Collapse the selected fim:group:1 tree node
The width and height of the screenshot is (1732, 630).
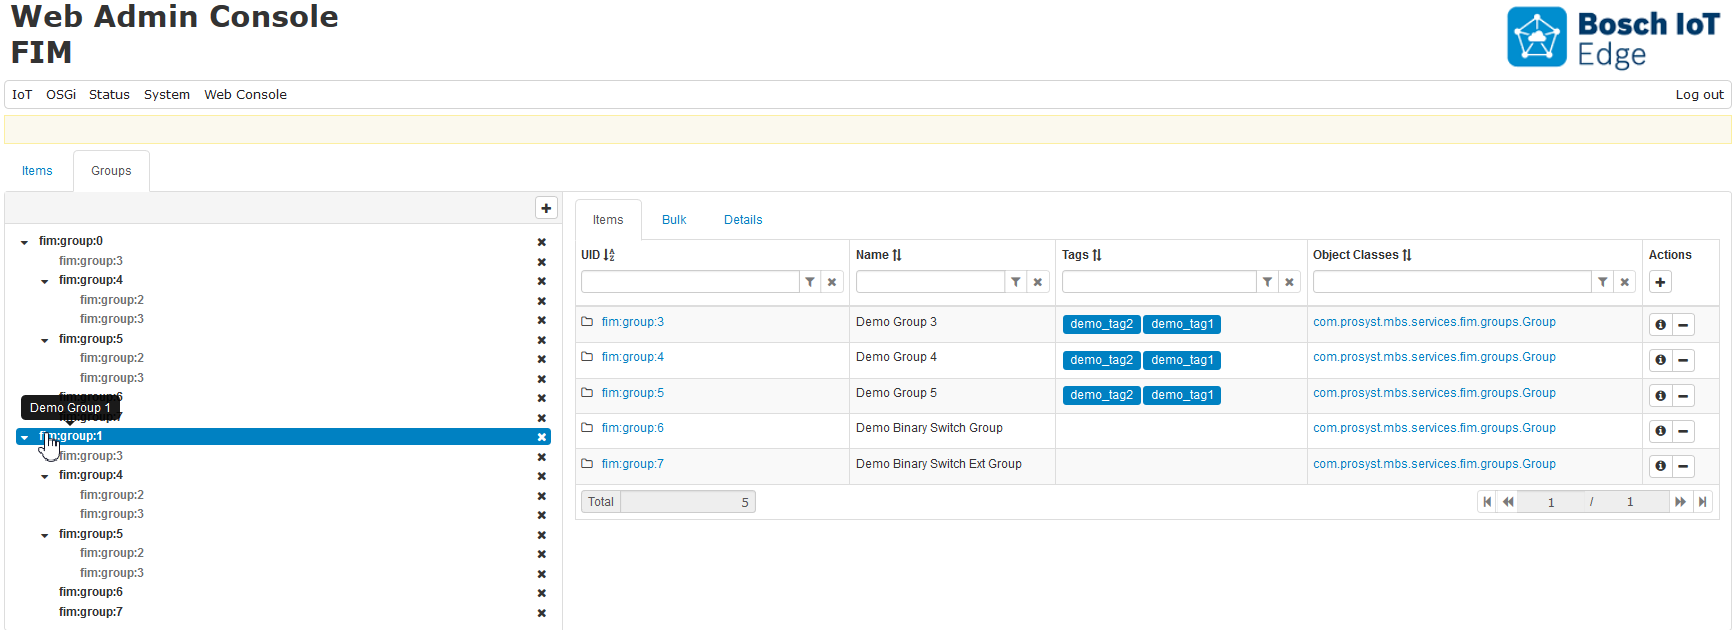pyautogui.click(x=25, y=437)
